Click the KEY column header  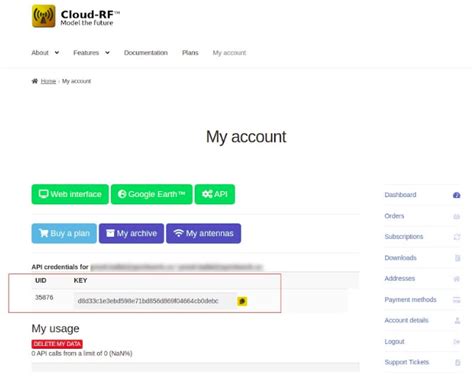[80, 280]
